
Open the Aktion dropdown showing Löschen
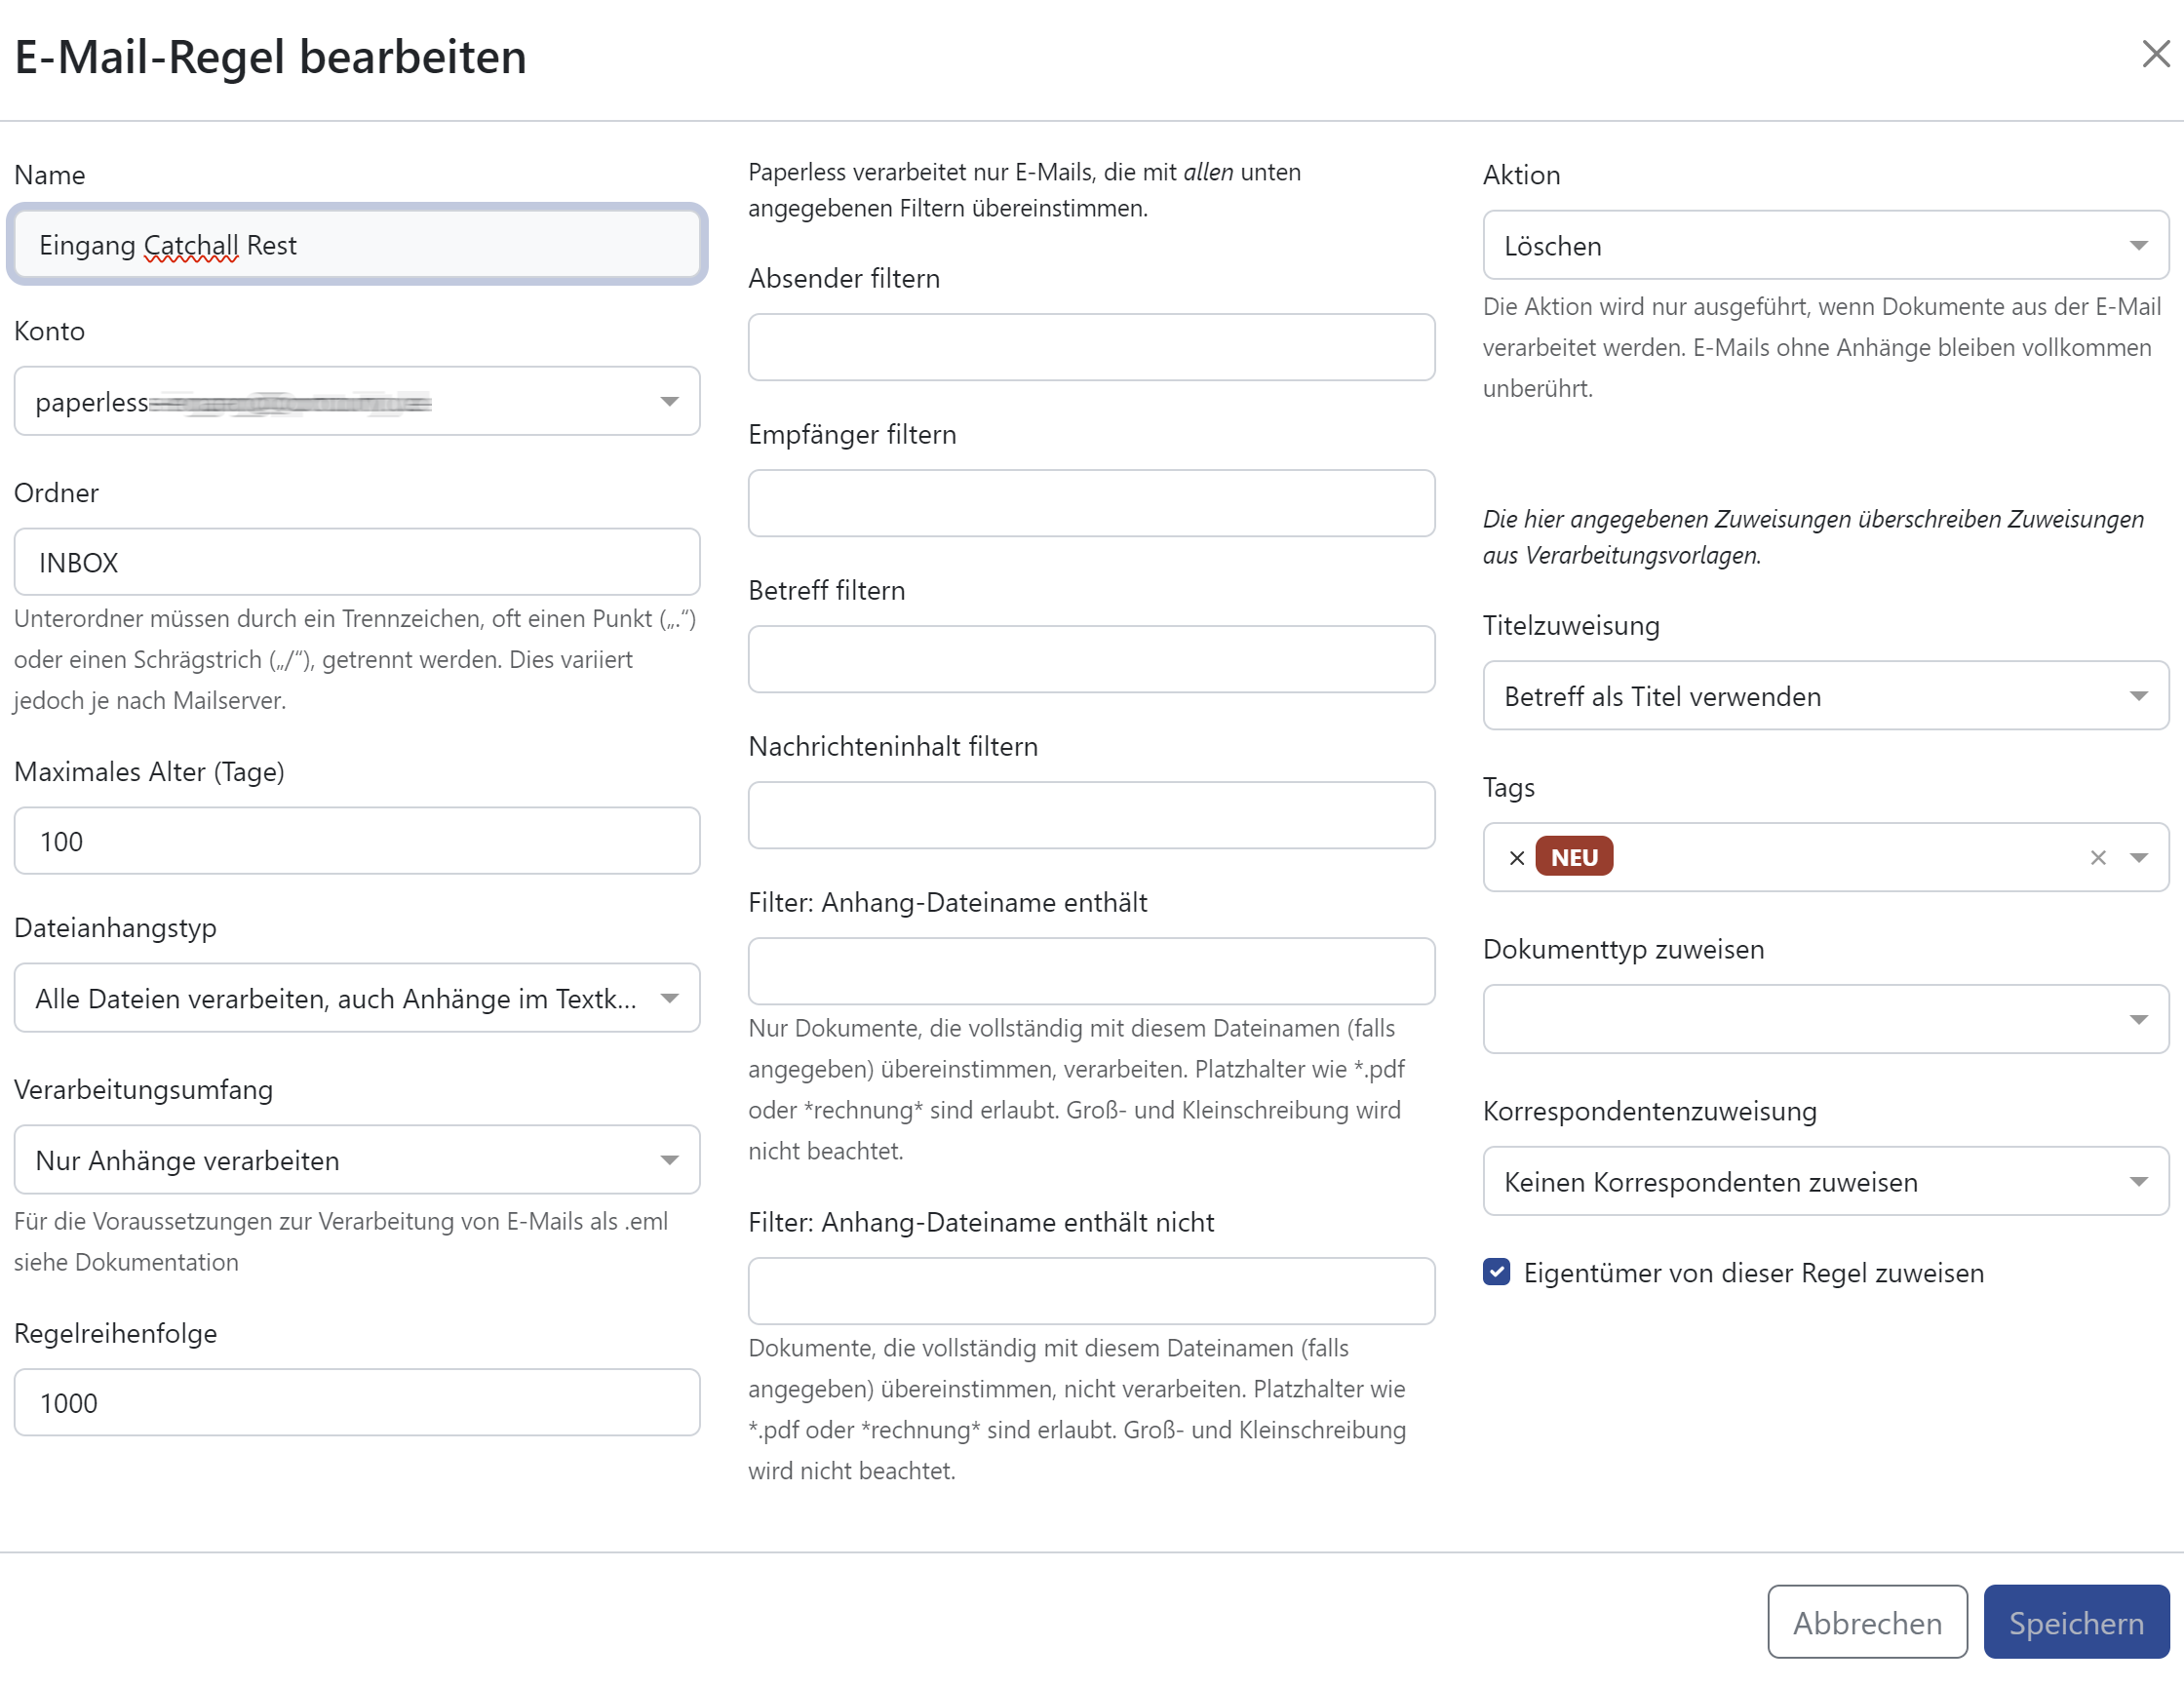pyautogui.click(x=1825, y=245)
